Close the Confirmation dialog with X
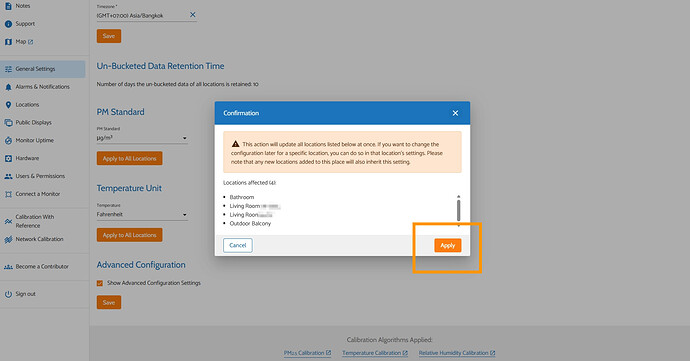The width and height of the screenshot is (690, 361). tap(455, 113)
